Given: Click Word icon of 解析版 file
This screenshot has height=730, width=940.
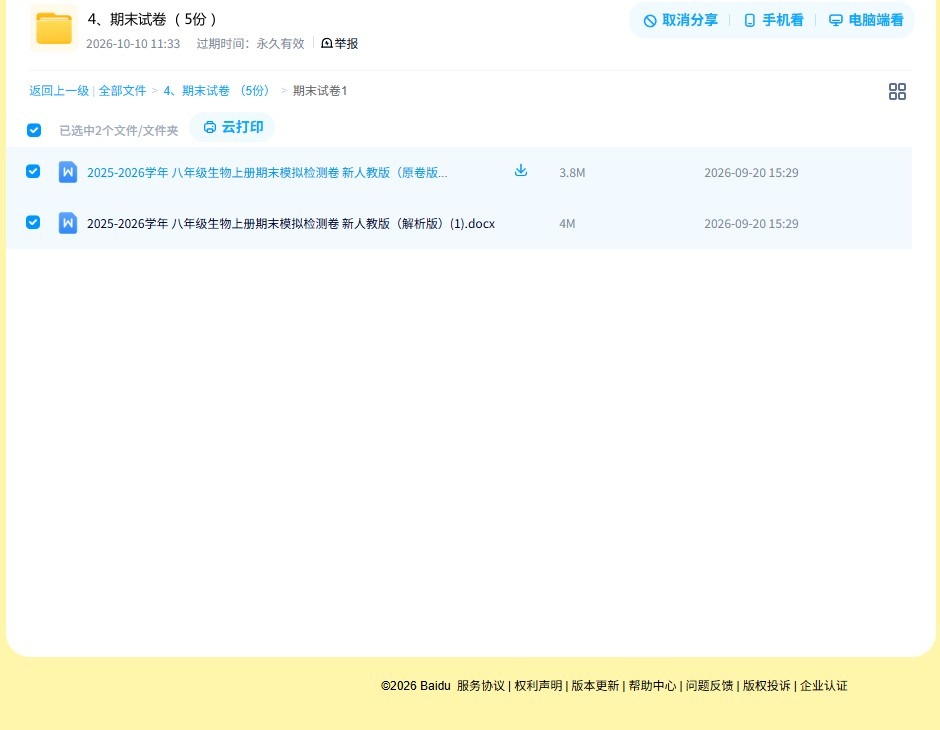Looking at the screenshot, I should [x=68, y=223].
